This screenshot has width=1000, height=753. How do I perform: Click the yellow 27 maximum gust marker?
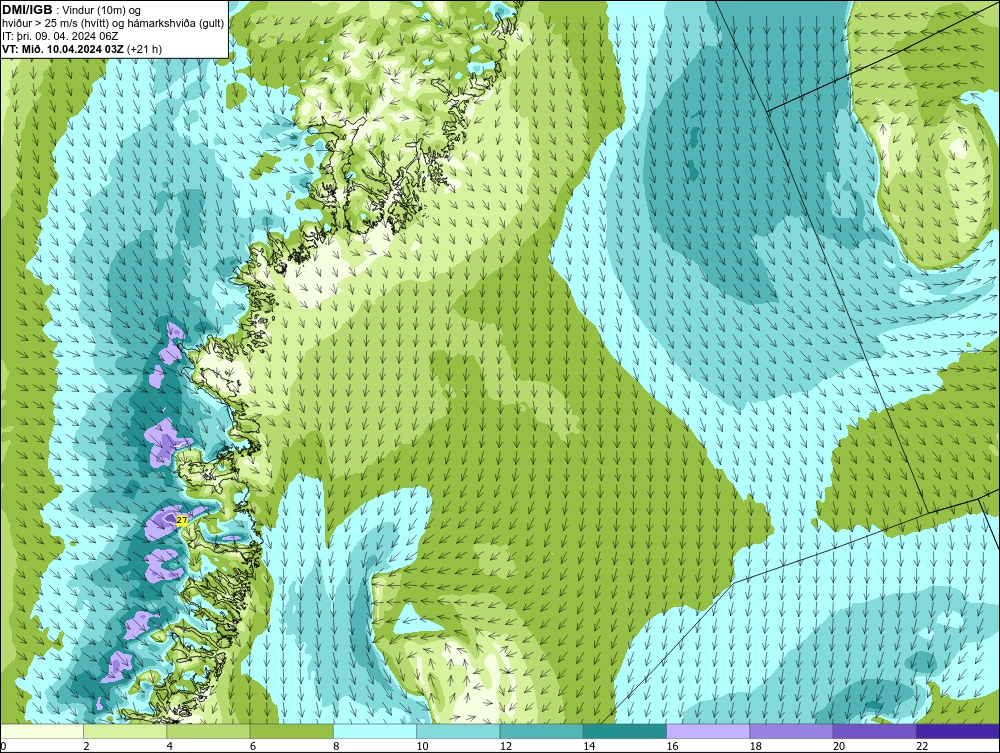[182, 520]
